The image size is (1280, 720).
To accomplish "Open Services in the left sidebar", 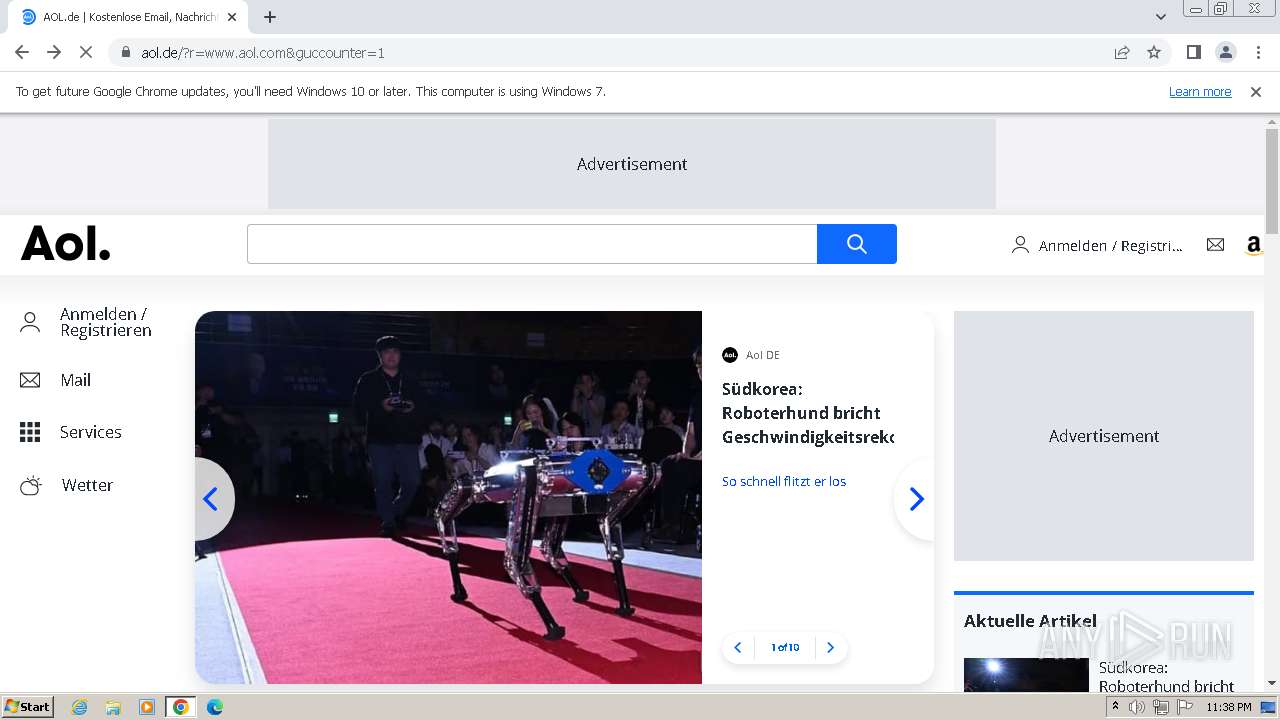I will [x=71, y=432].
